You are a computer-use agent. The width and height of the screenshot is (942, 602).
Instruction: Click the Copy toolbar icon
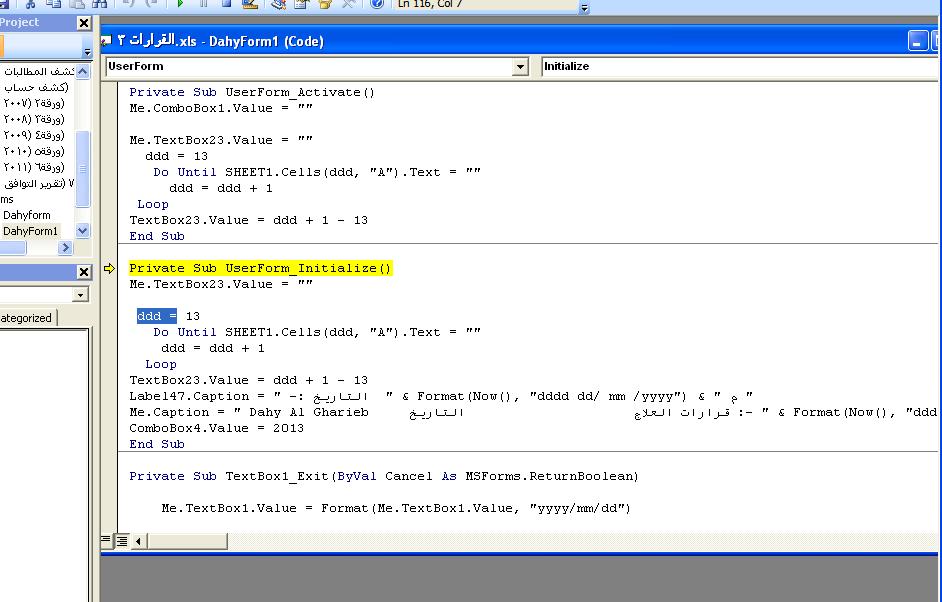[53, 4]
